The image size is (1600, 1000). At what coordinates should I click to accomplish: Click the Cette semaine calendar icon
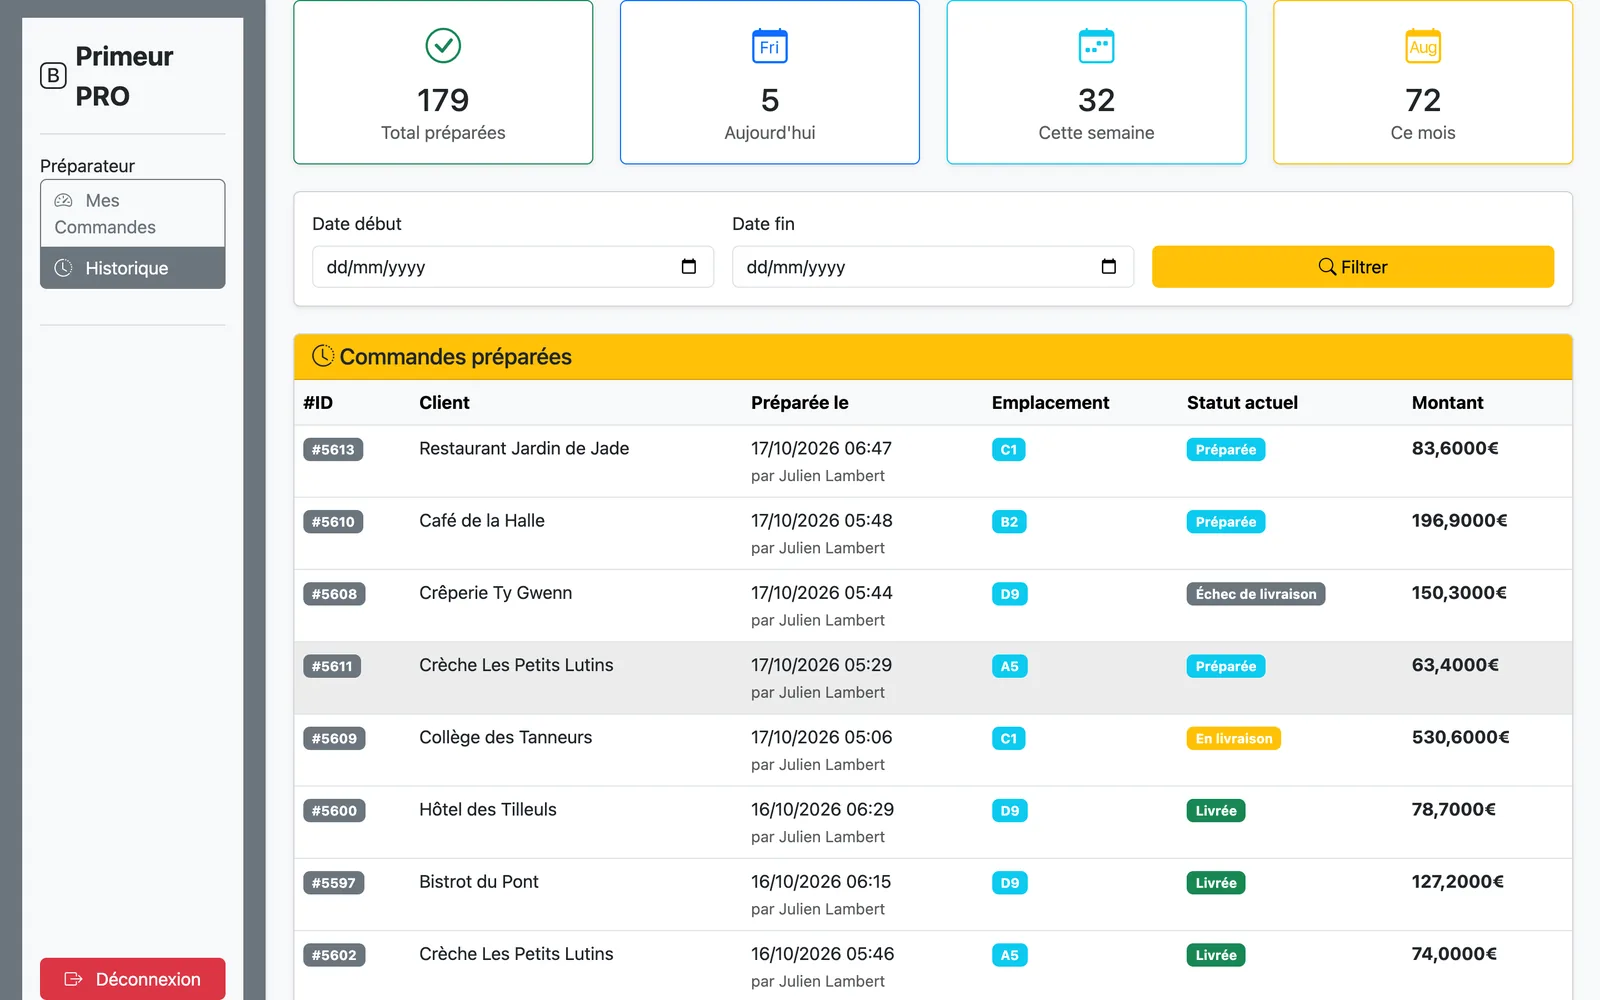pos(1096,45)
